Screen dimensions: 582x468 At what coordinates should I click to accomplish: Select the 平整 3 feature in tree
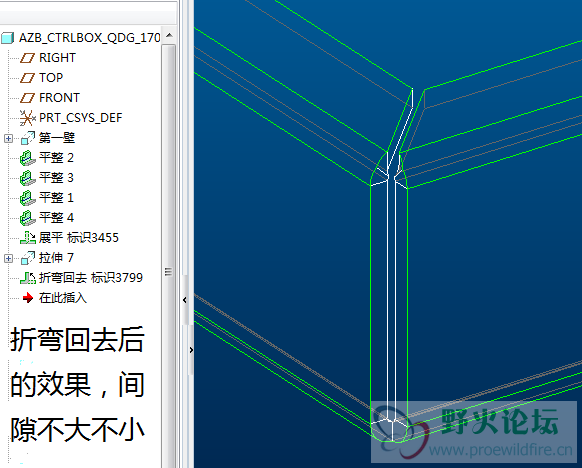56,178
